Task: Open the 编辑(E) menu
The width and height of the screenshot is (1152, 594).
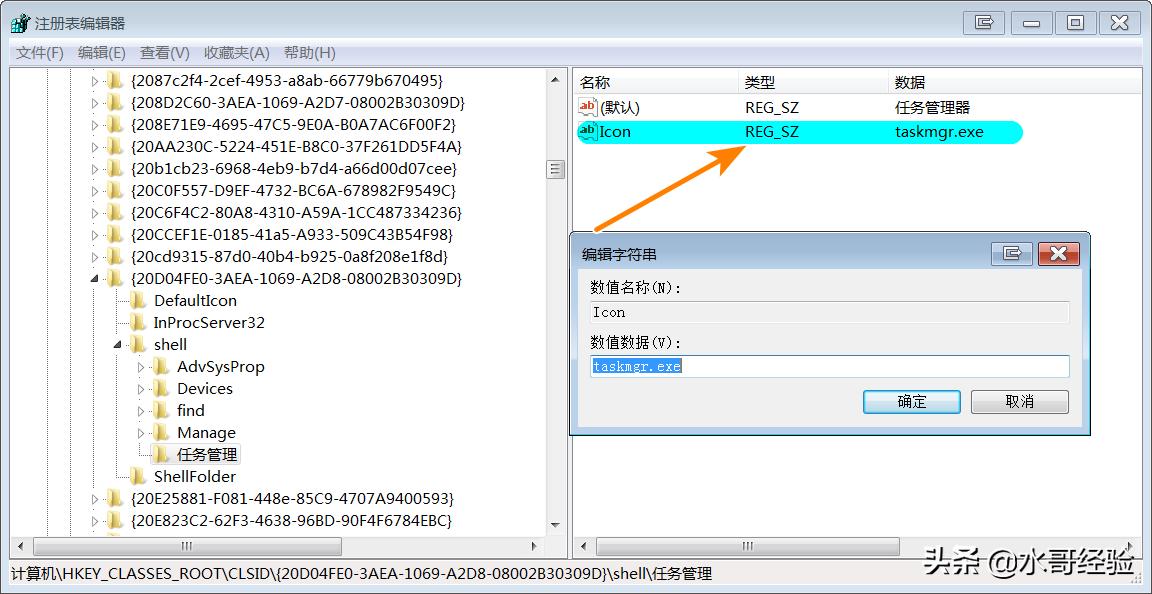Action: (x=101, y=53)
